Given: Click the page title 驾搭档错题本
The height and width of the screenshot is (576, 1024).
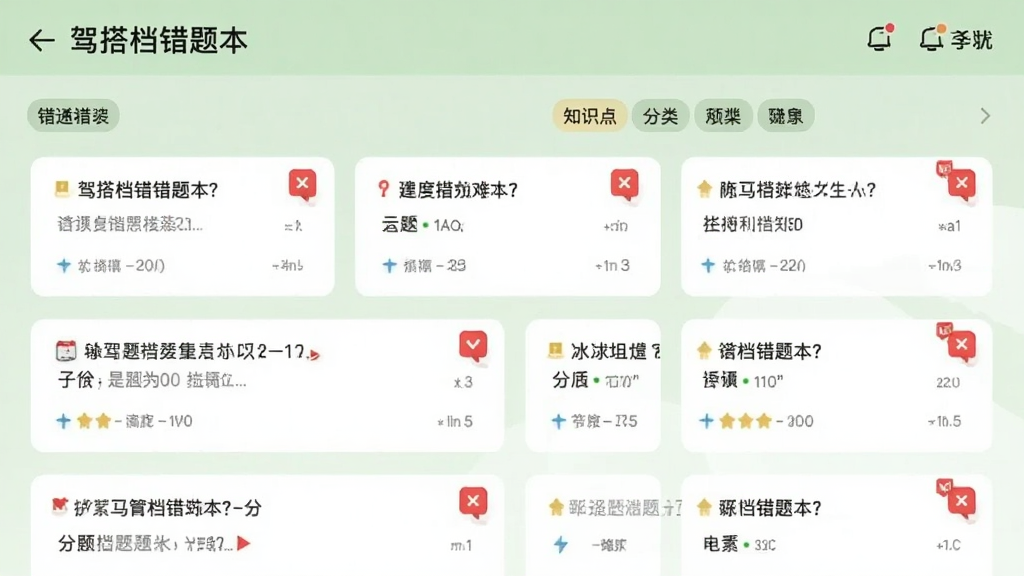Looking at the screenshot, I should (x=159, y=40).
